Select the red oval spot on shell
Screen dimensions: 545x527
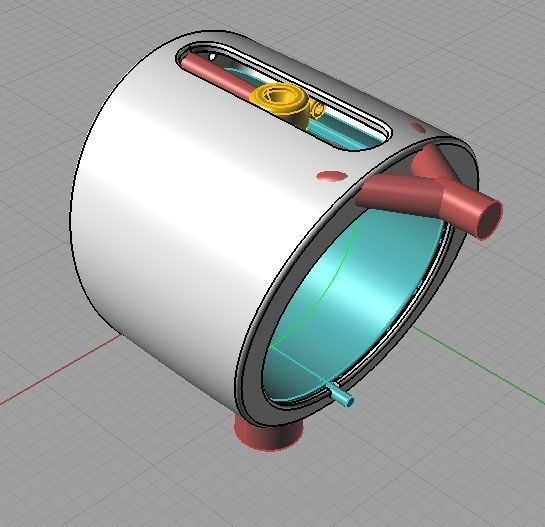point(332,176)
